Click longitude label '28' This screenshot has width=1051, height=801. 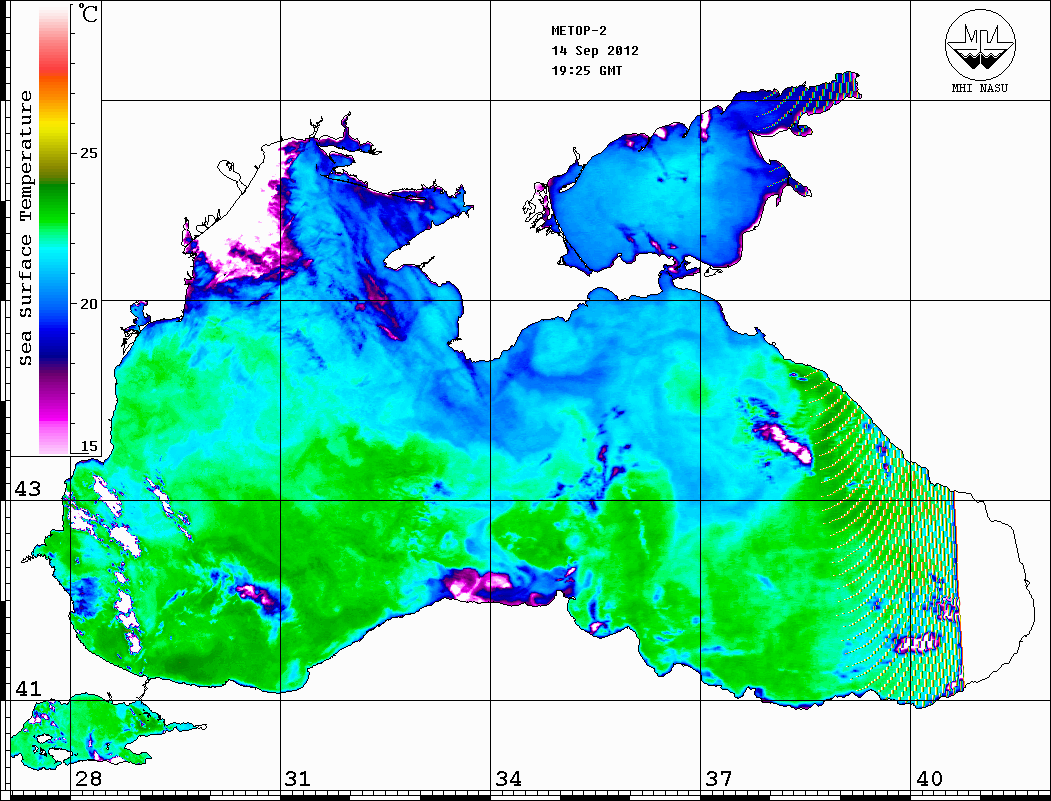[x=88, y=779]
